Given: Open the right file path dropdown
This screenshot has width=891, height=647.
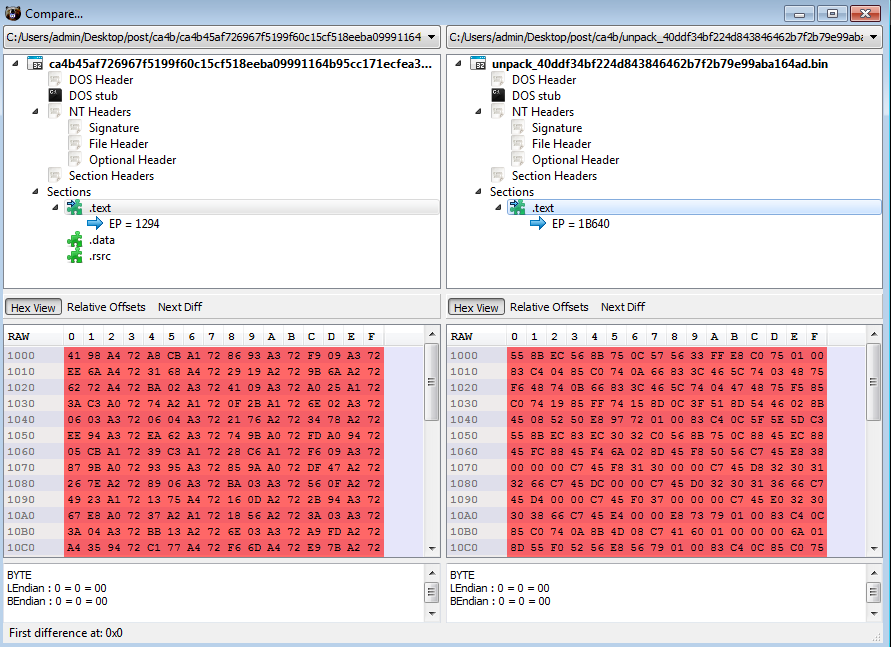Looking at the screenshot, I should click(873, 38).
